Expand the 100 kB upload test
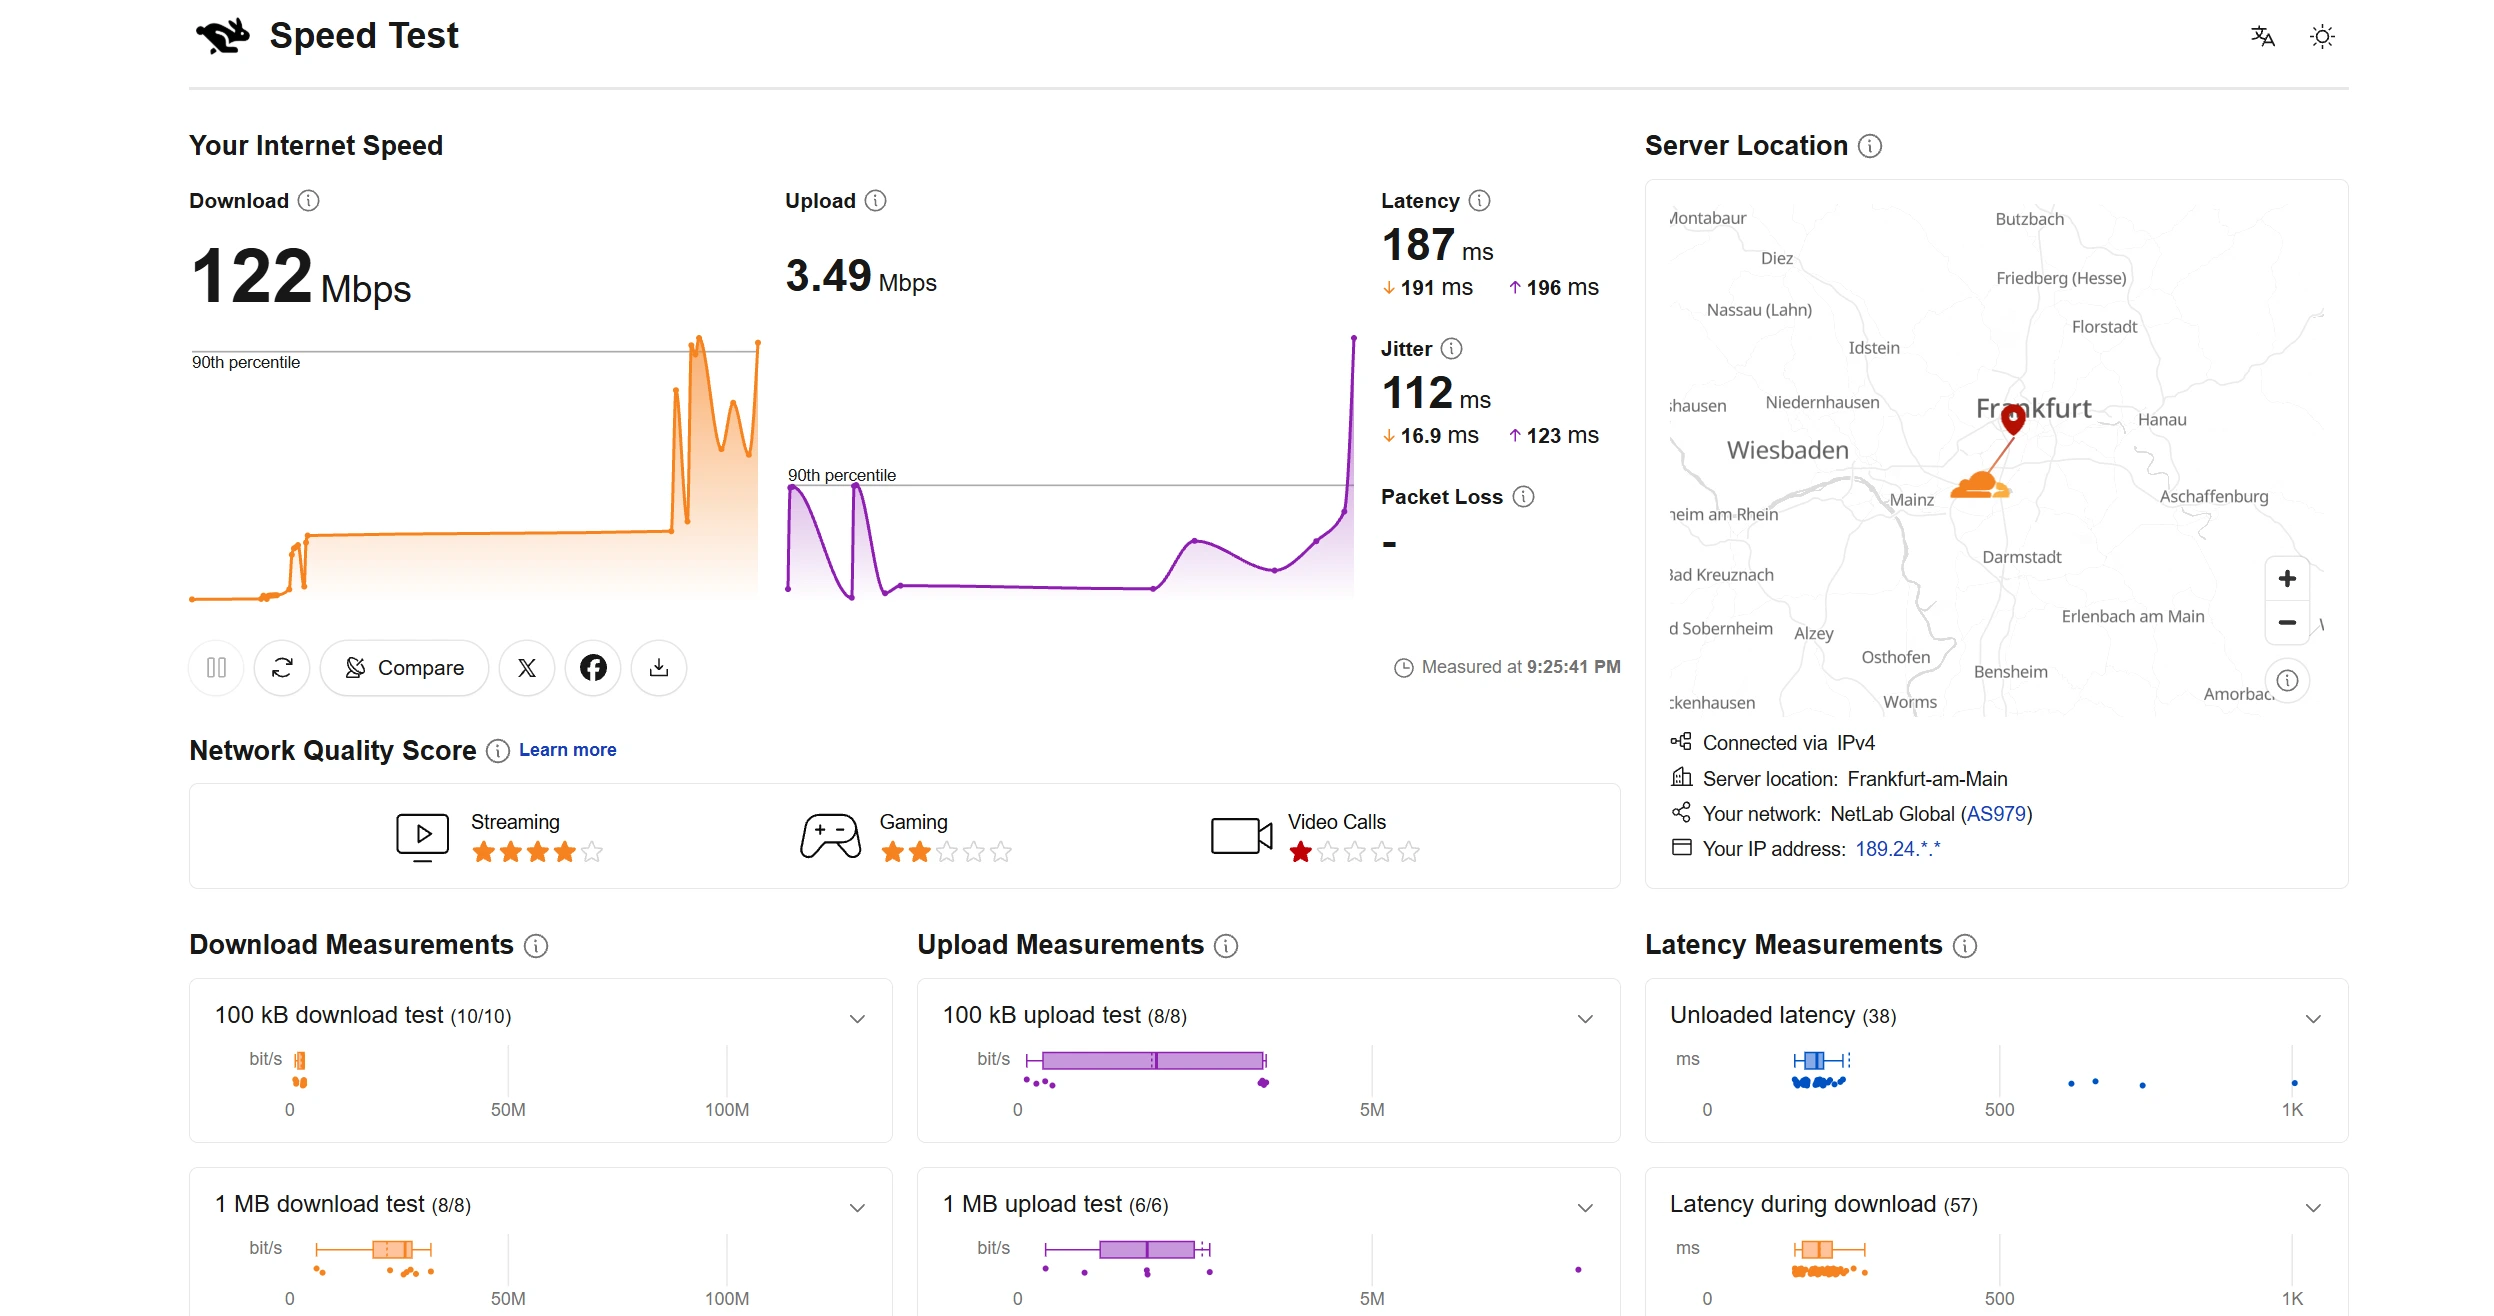 click(1585, 1019)
